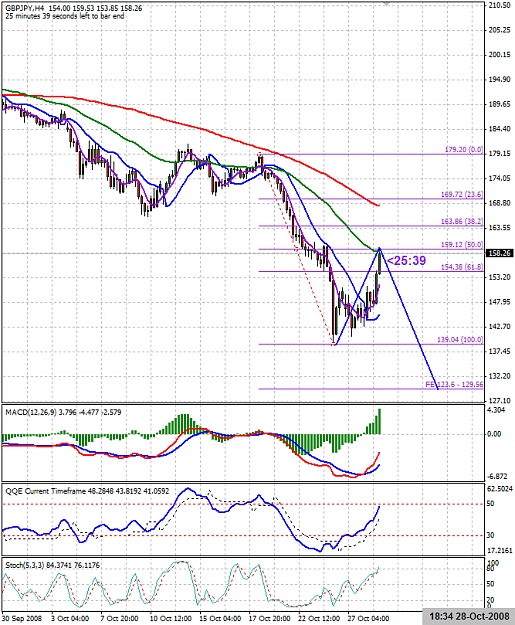The height and width of the screenshot is (625, 515).
Task: Click the 22 Oct 12:00 time axis label
Action: pos(319,618)
